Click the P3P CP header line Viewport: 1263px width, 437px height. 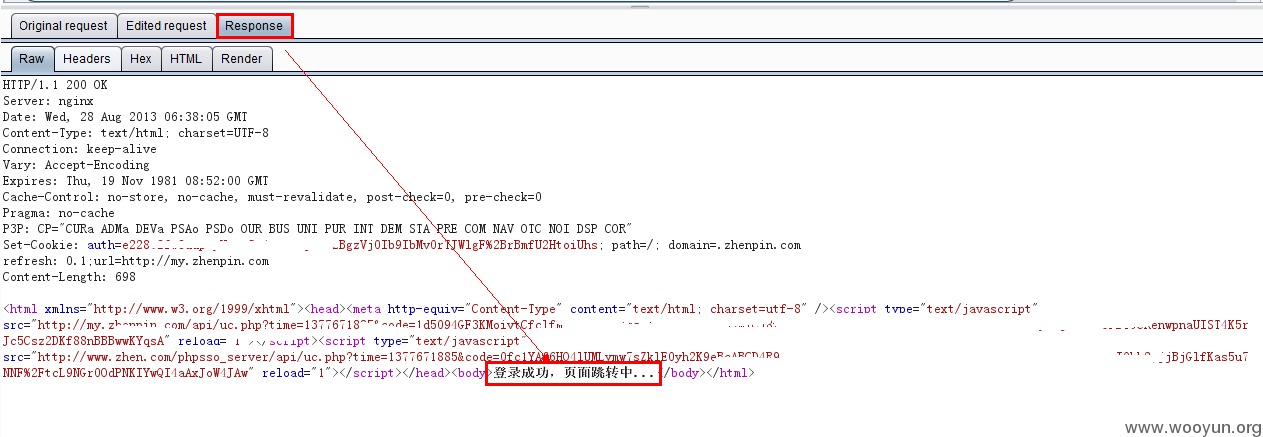tap(318, 229)
